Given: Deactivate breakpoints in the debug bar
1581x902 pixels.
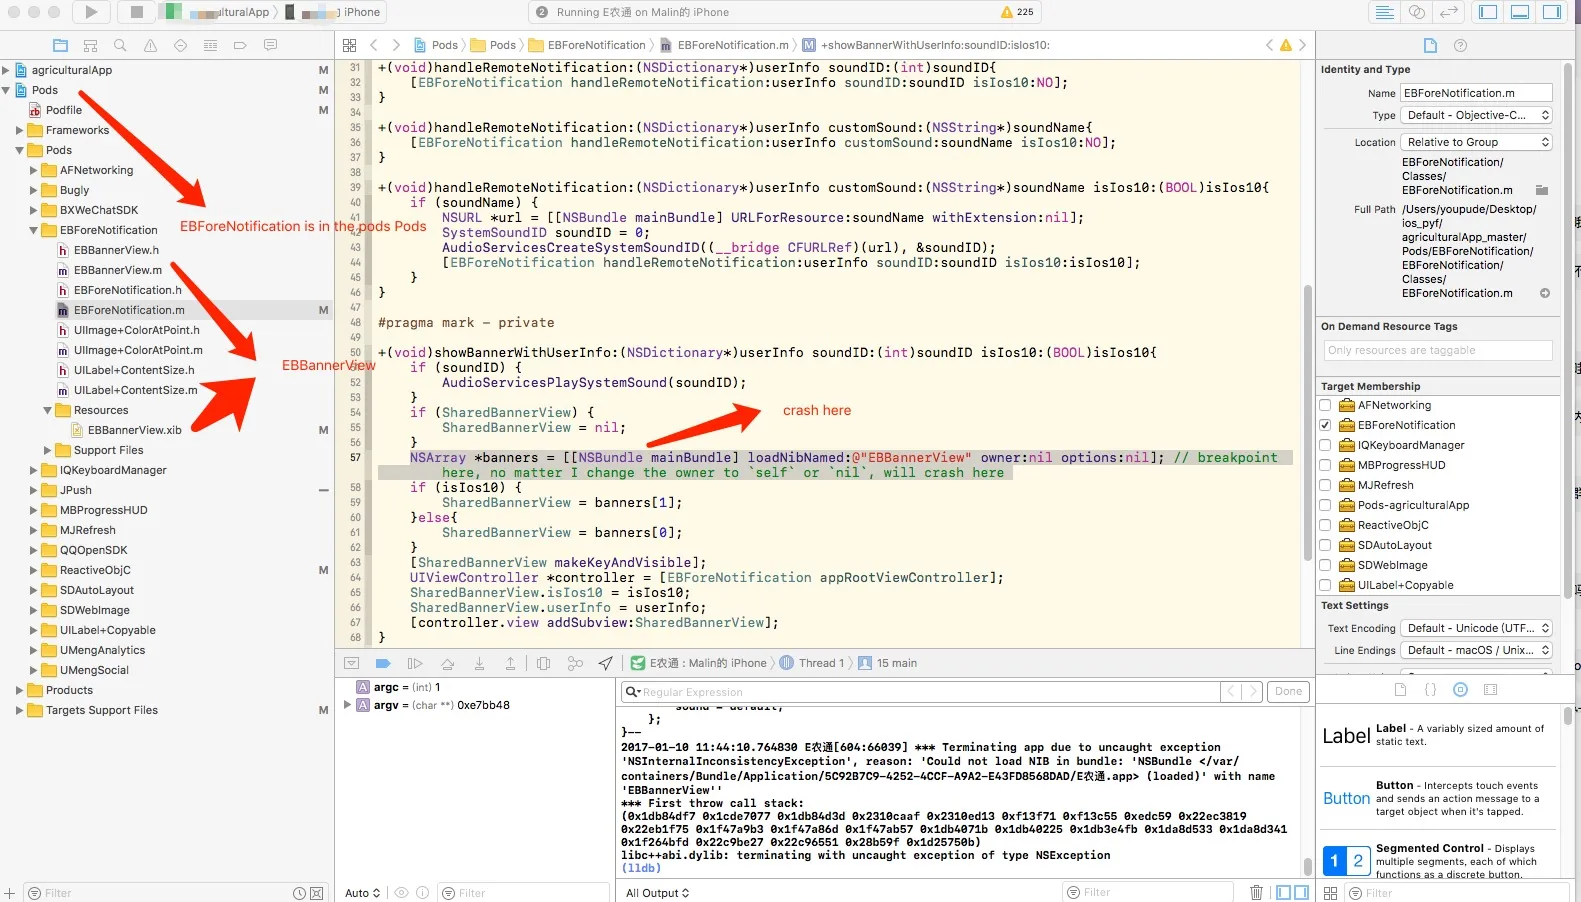Looking at the screenshot, I should pyautogui.click(x=383, y=663).
